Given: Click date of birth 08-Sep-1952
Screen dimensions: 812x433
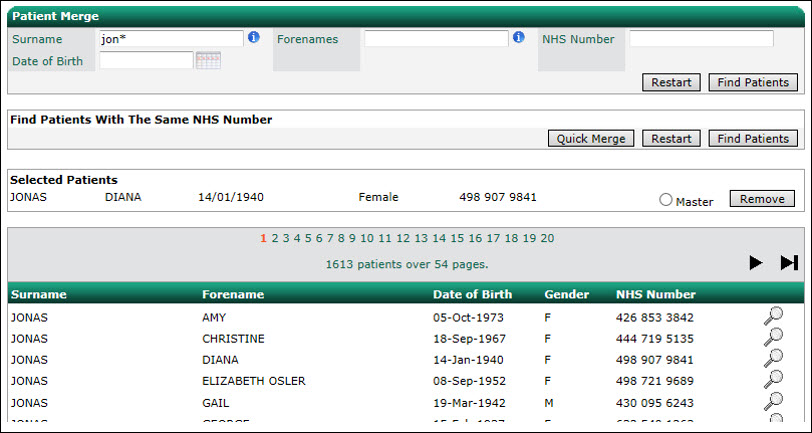Looking at the screenshot, I should tap(469, 381).
